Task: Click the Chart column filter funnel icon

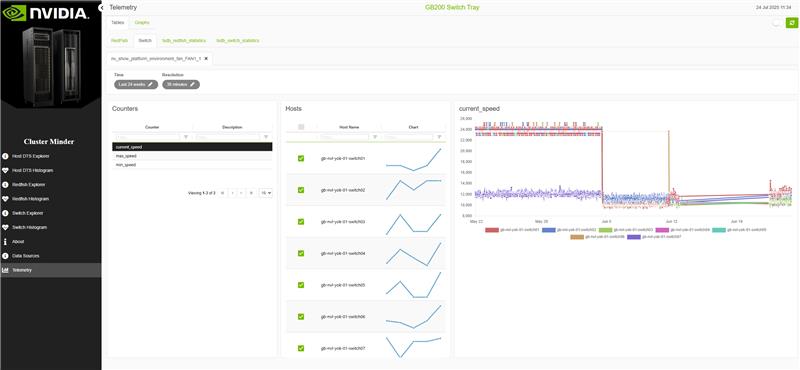Action: 439,137
